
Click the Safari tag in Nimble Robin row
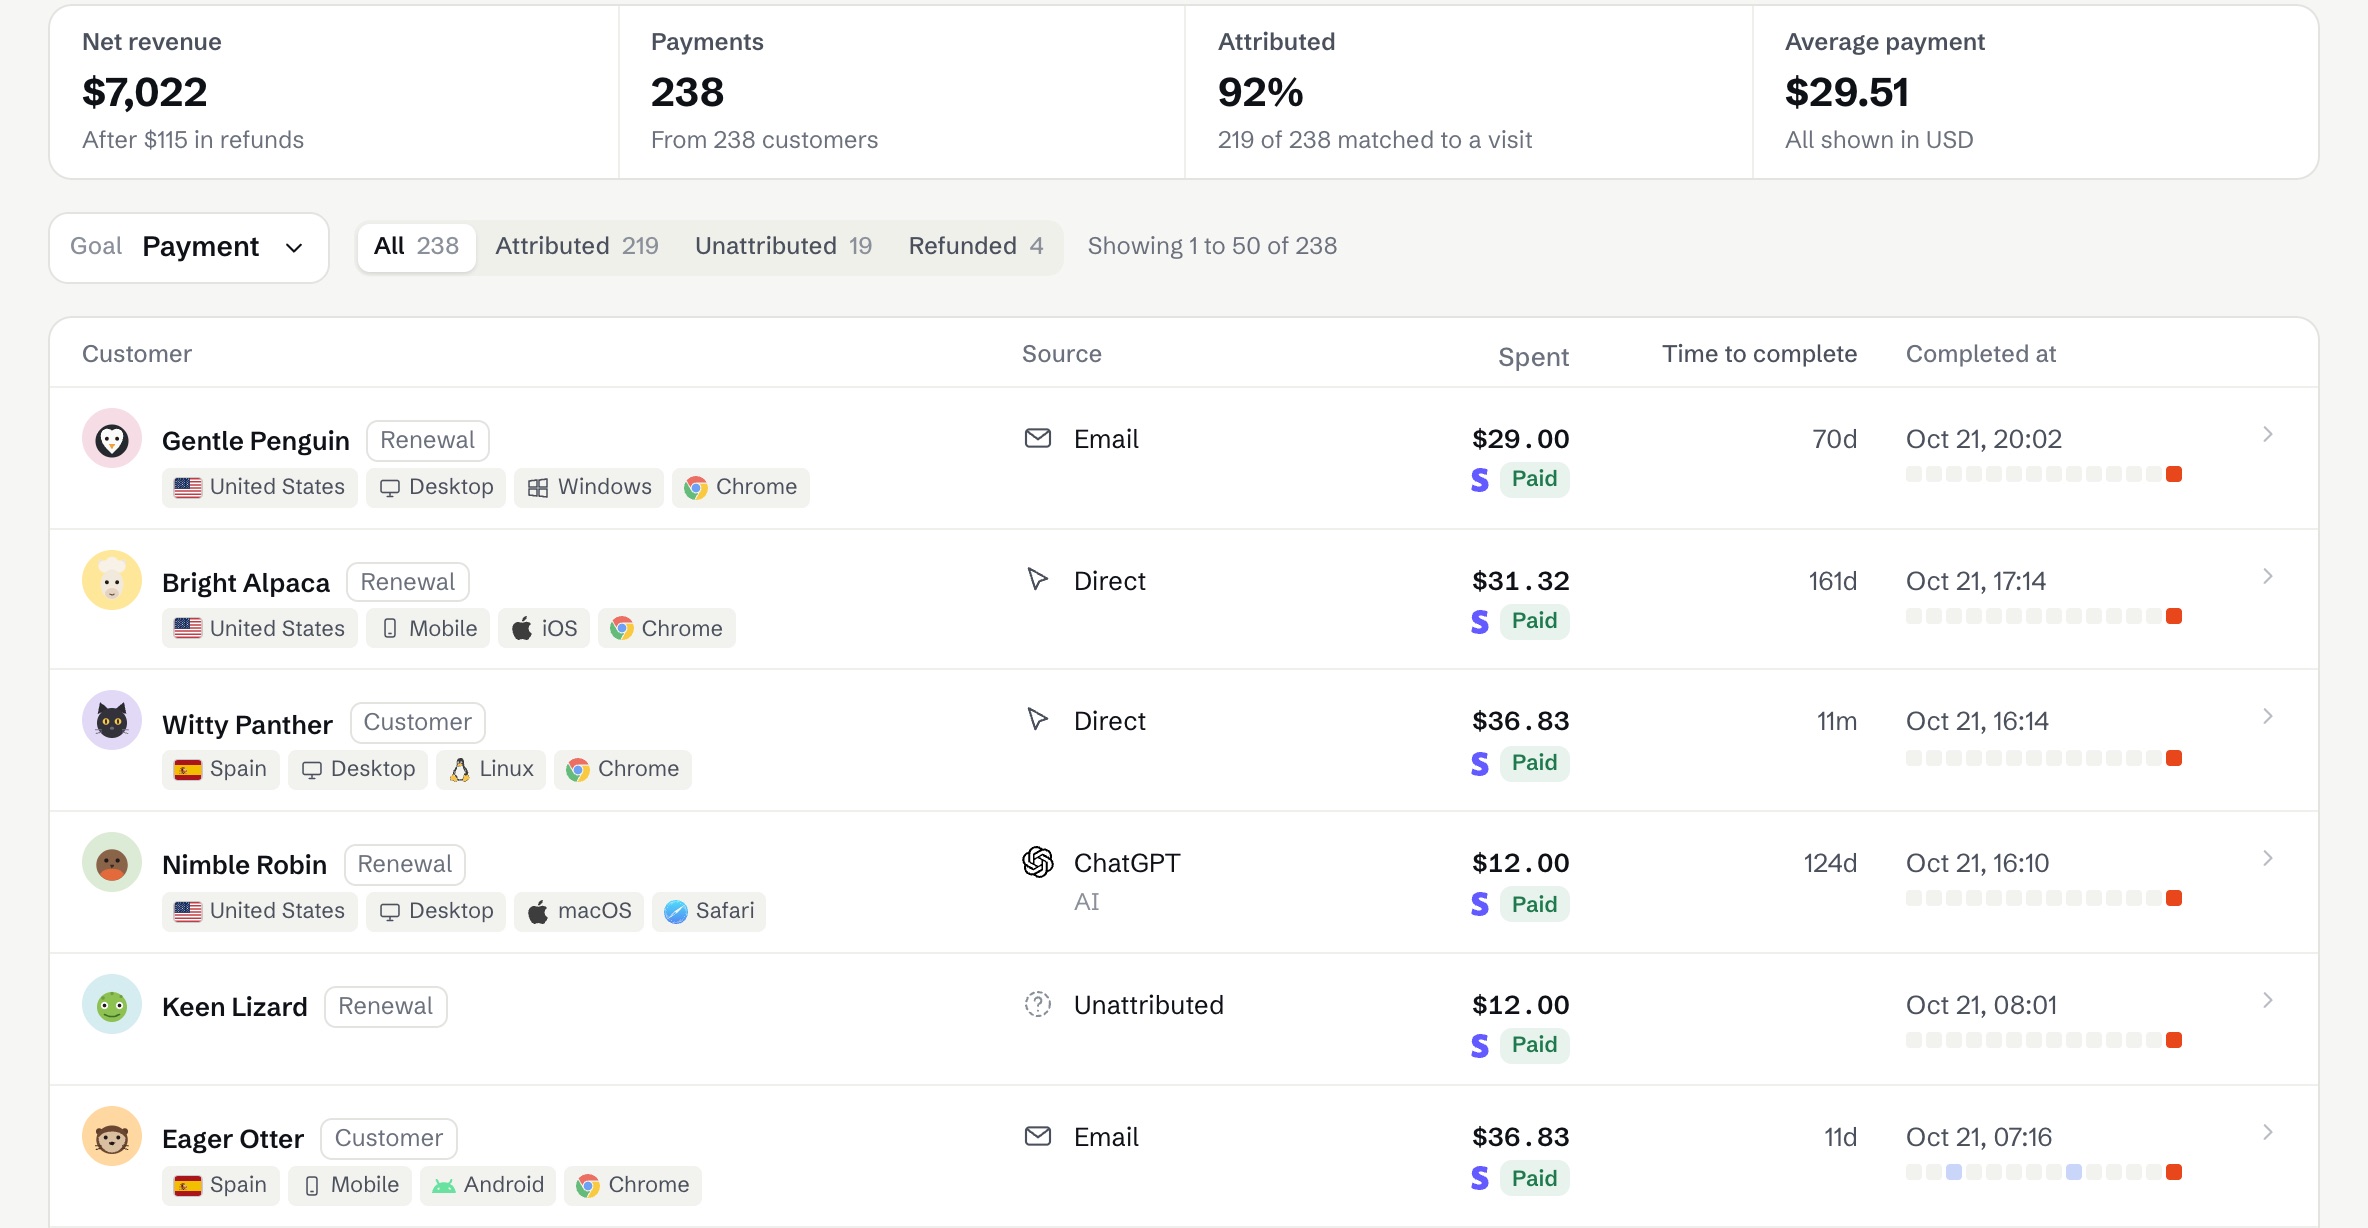709,911
